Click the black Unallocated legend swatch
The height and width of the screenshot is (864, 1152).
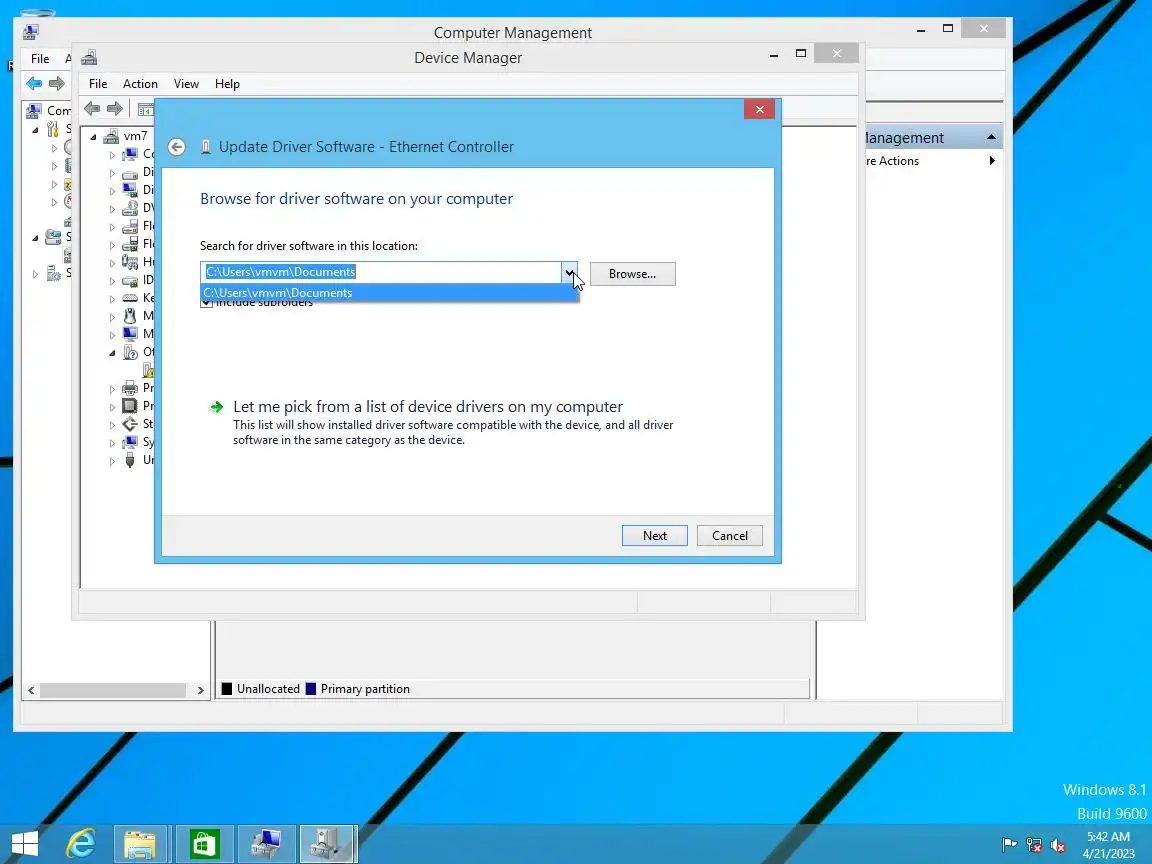pos(227,689)
